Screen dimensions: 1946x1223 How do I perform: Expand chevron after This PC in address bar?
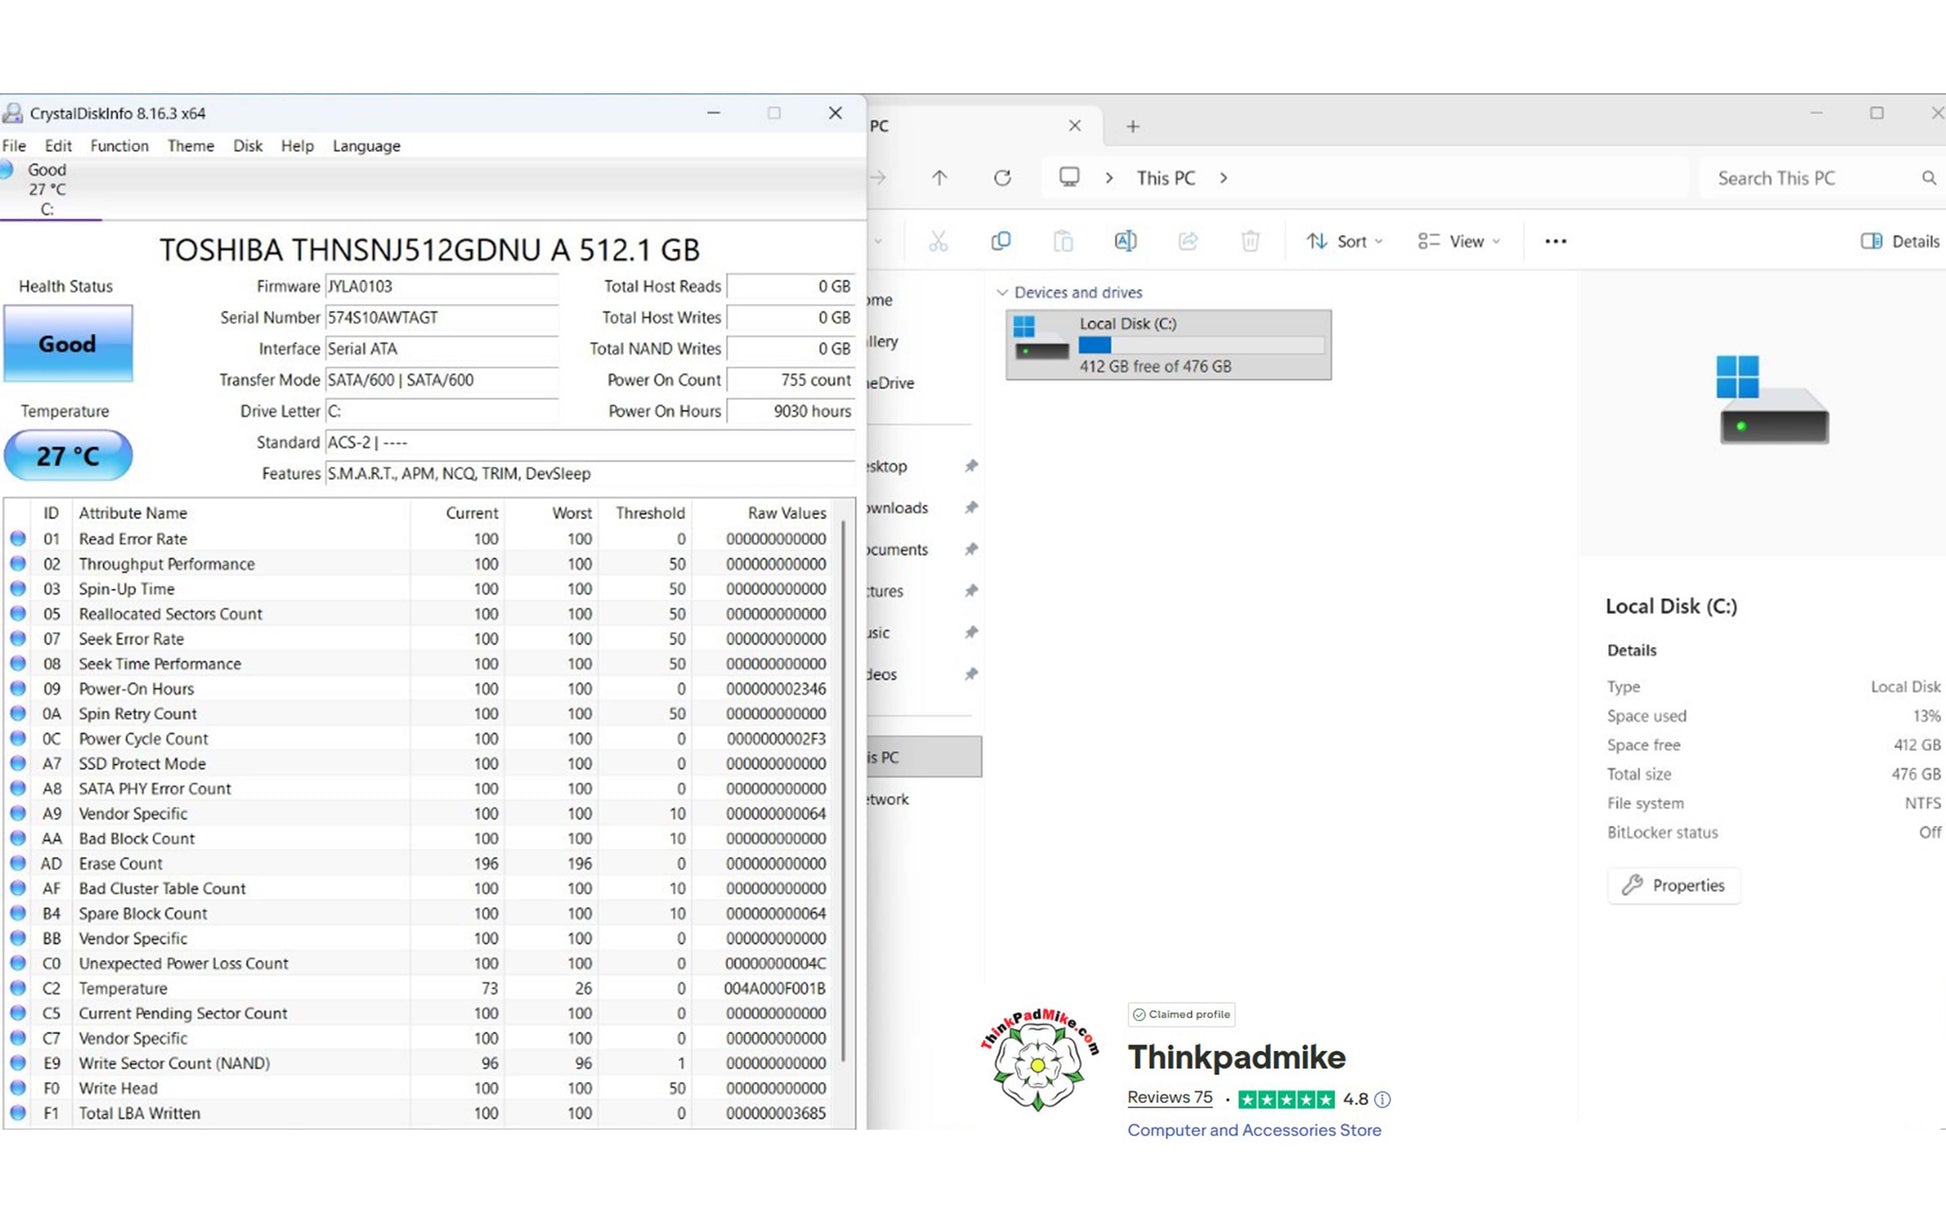(1224, 178)
